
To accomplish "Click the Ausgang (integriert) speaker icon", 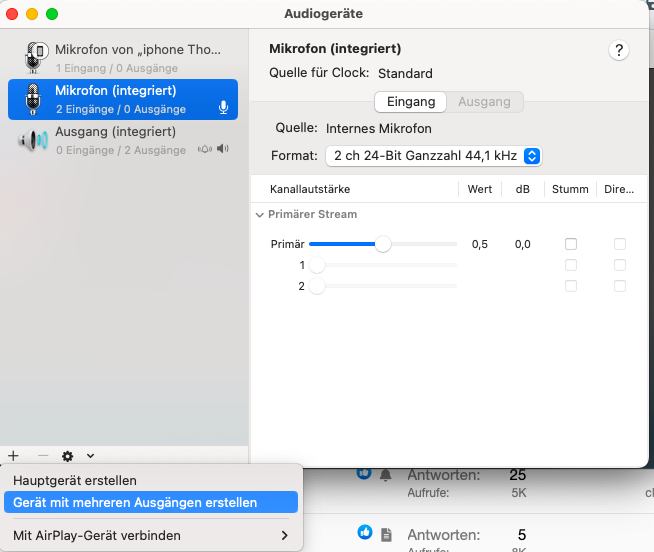I will pos(33,141).
